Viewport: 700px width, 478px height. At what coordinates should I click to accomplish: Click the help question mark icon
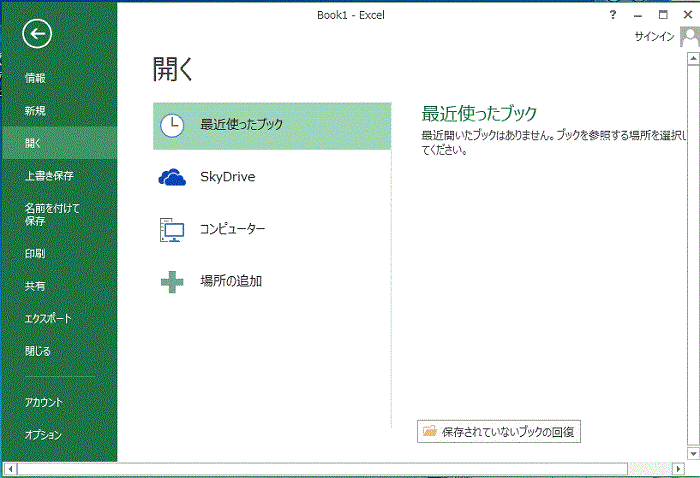(613, 15)
